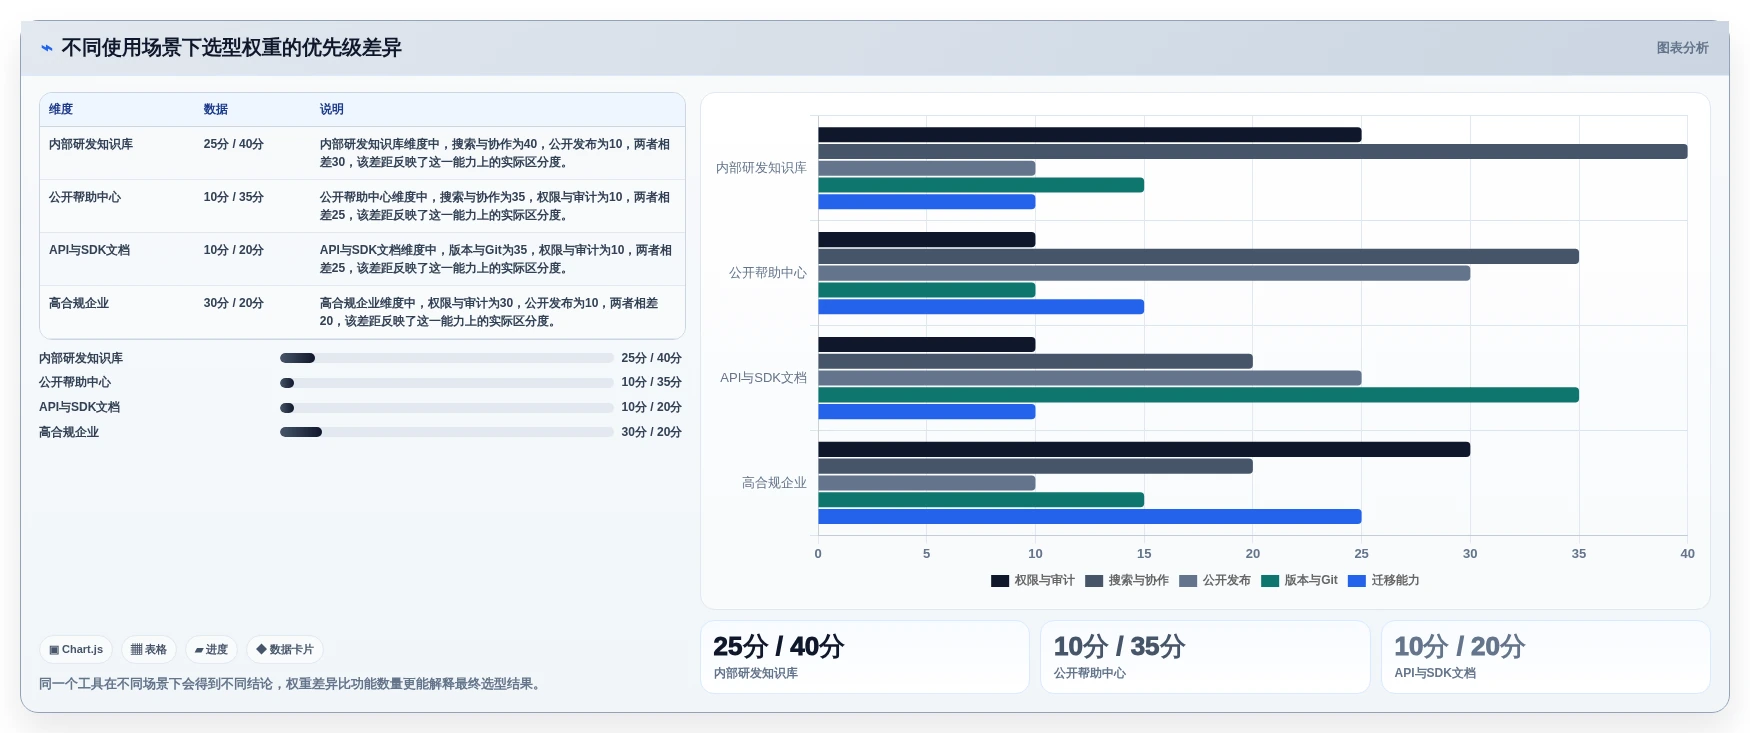1750x733 pixels.
Task: Click the 权限与审计 bar for 高合规企业
Action: (1144, 449)
